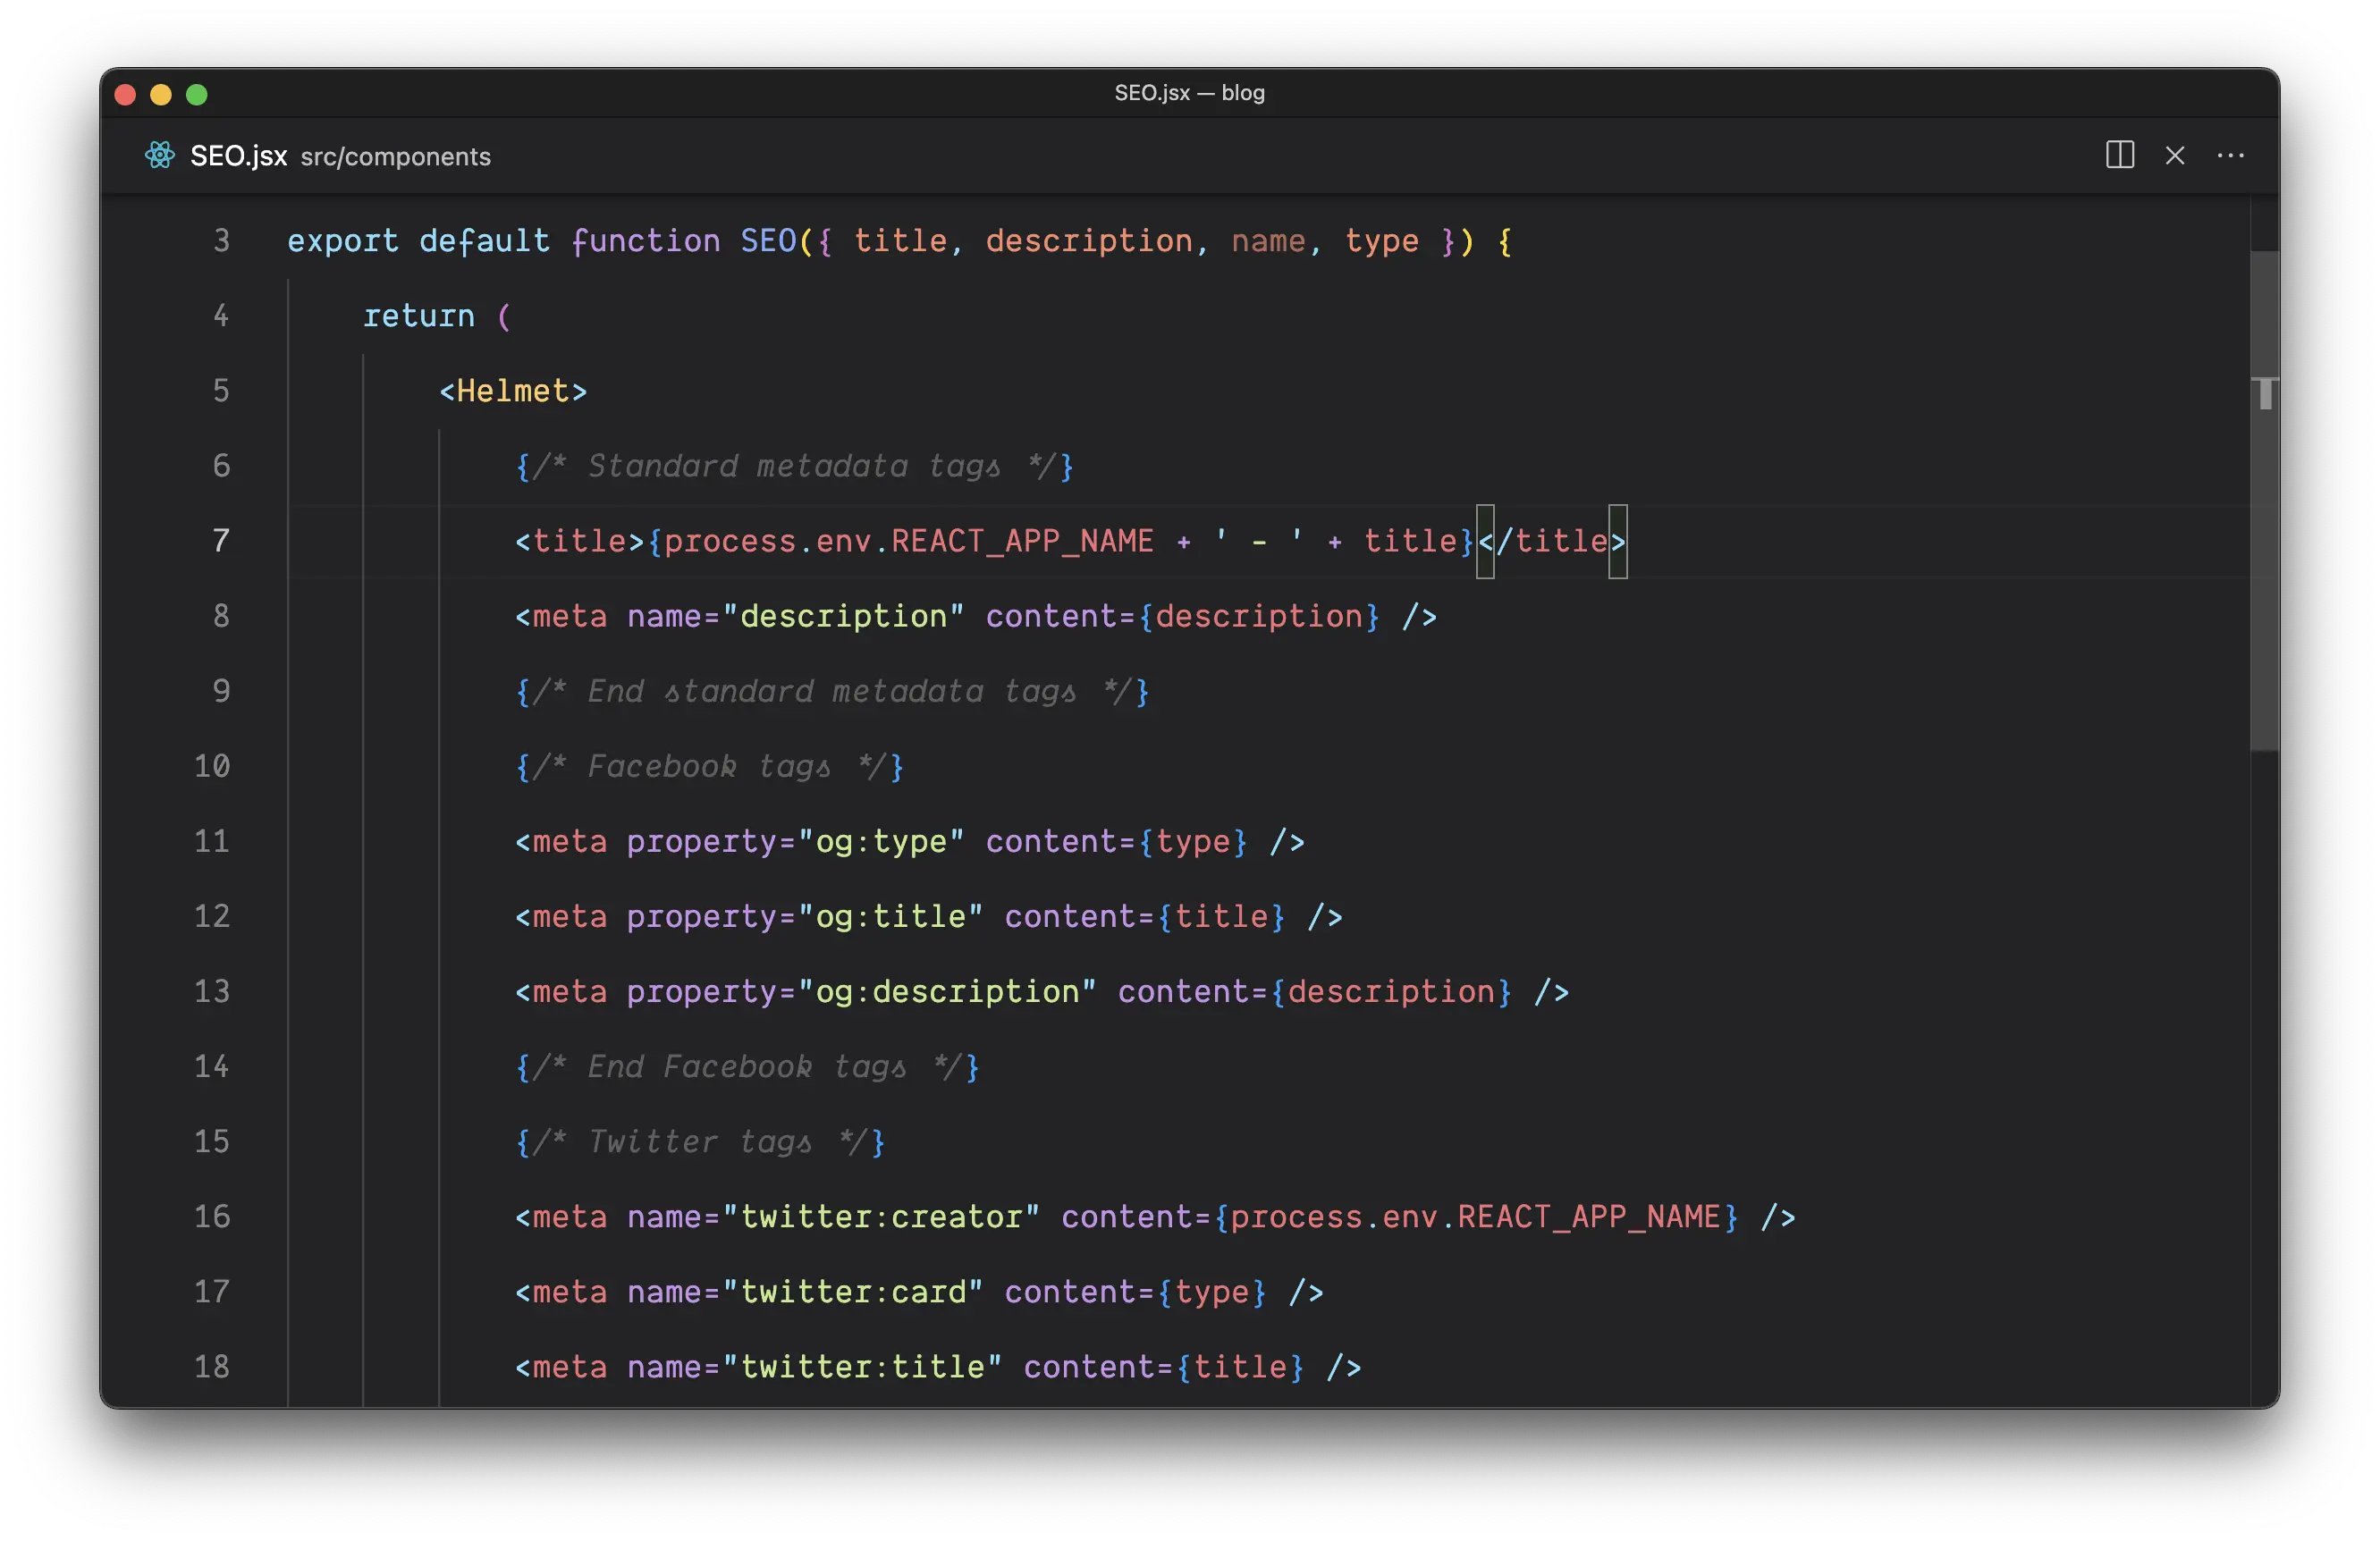Screen dimensions: 2380x1541
Task: Click the window title 'SEO.jsx — blog'
Action: click(1190, 93)
